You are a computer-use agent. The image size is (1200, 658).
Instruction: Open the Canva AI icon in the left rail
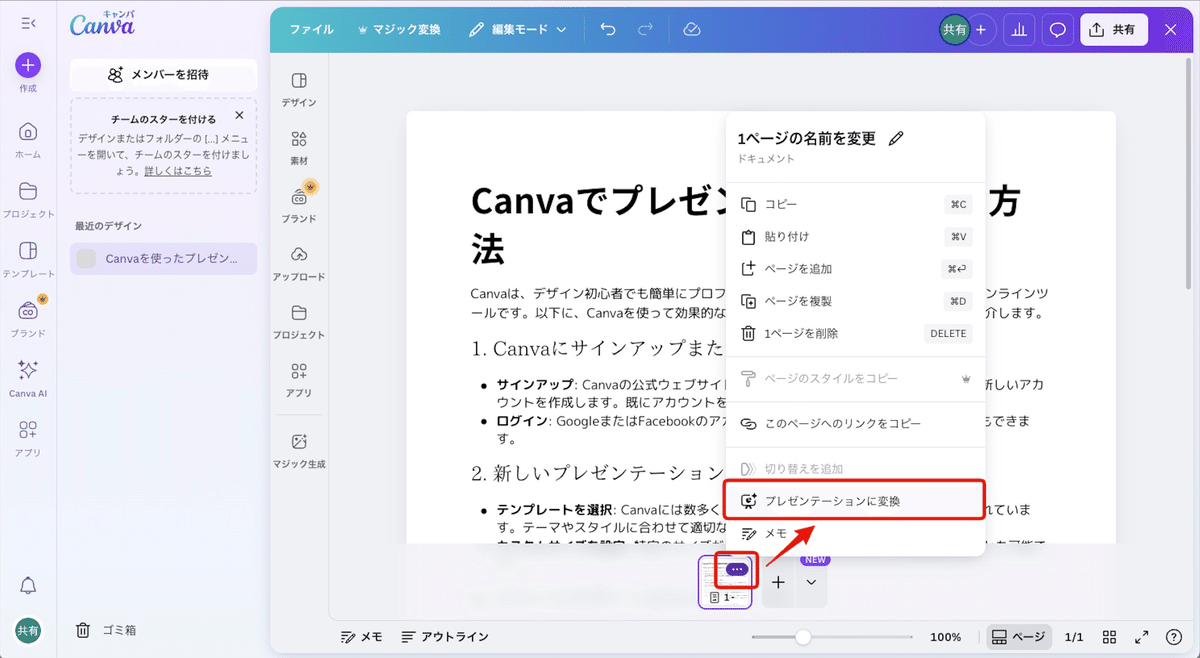tap(27, 378)
